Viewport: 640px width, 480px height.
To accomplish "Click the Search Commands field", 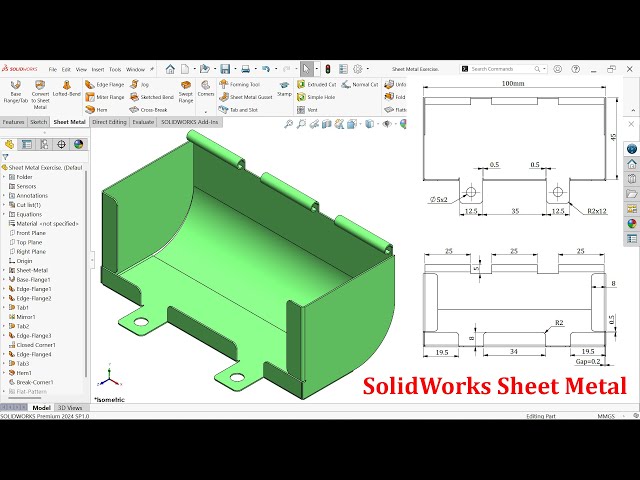I will pos(502,69).
